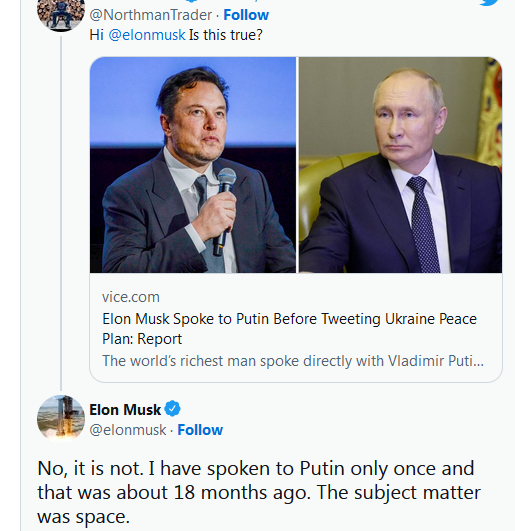Select the "No, it is not" reply text

[x=90, y=469]
